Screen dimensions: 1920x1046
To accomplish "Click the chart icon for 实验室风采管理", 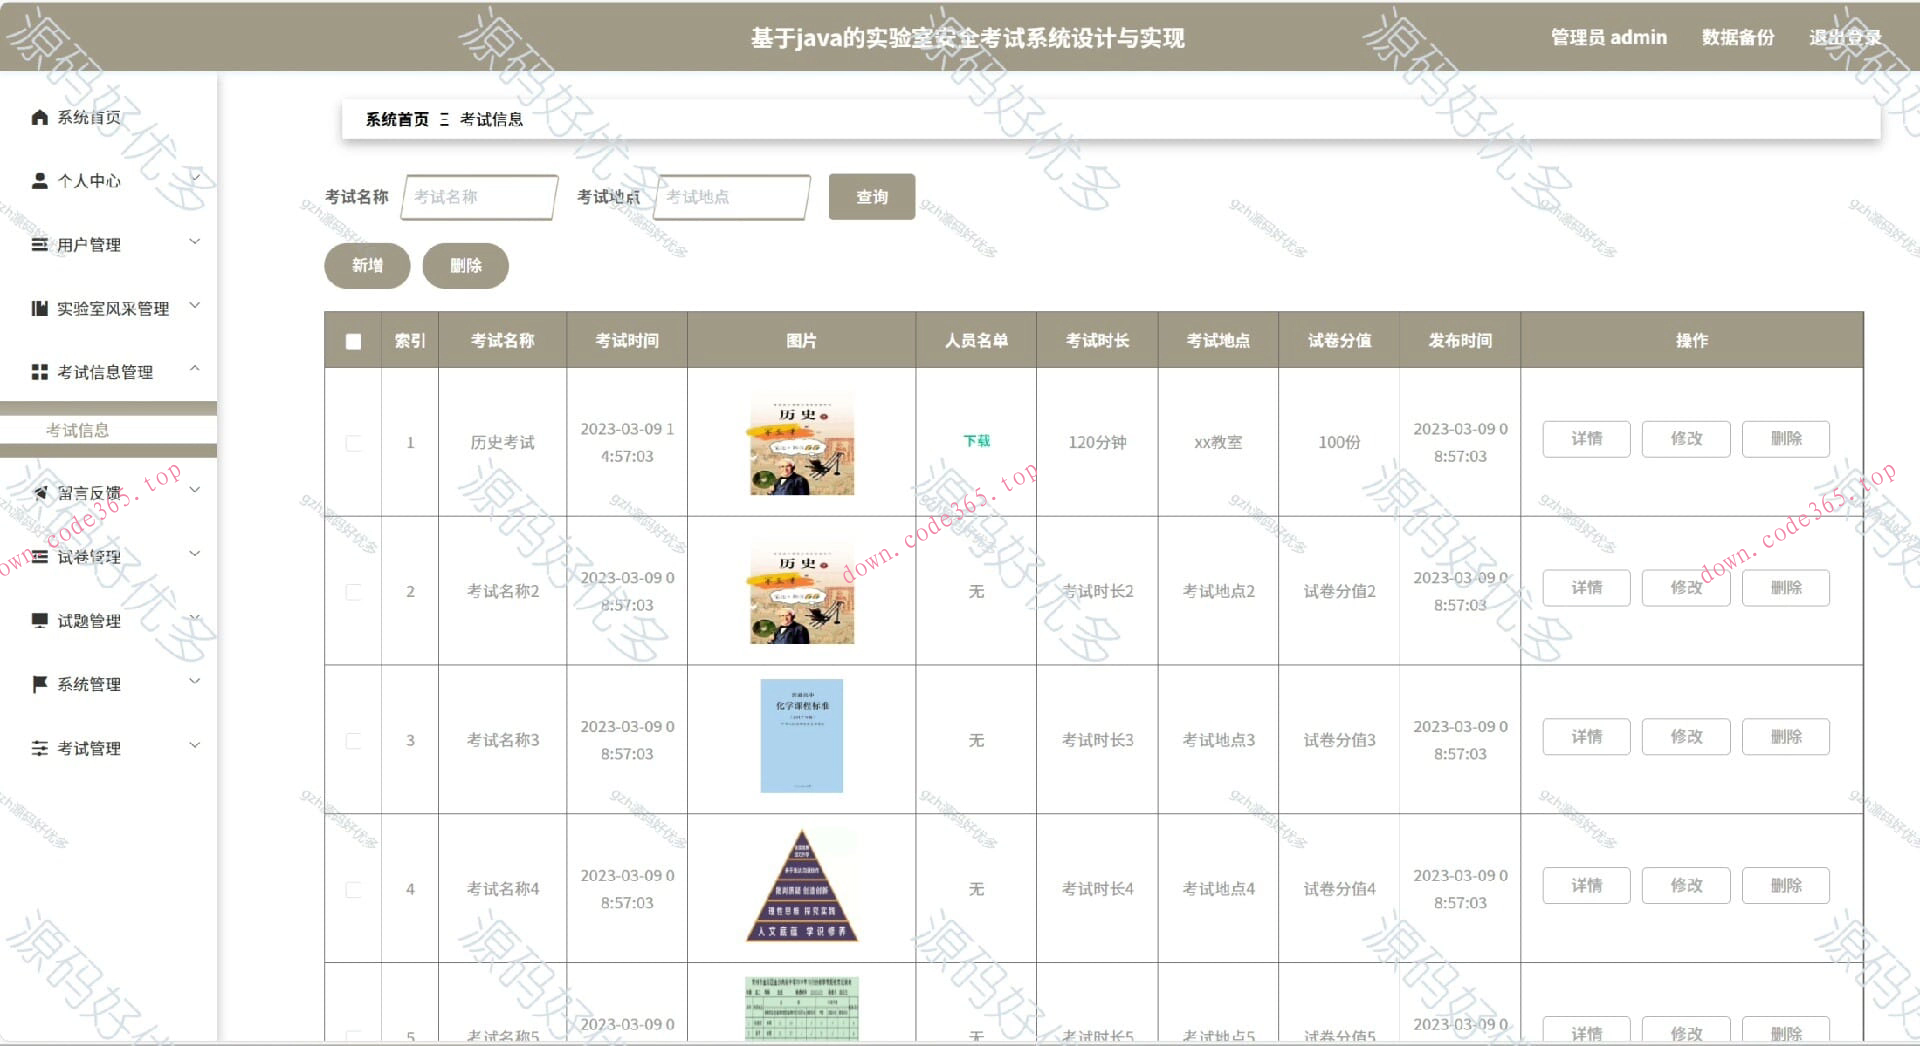I will [40, 308].
